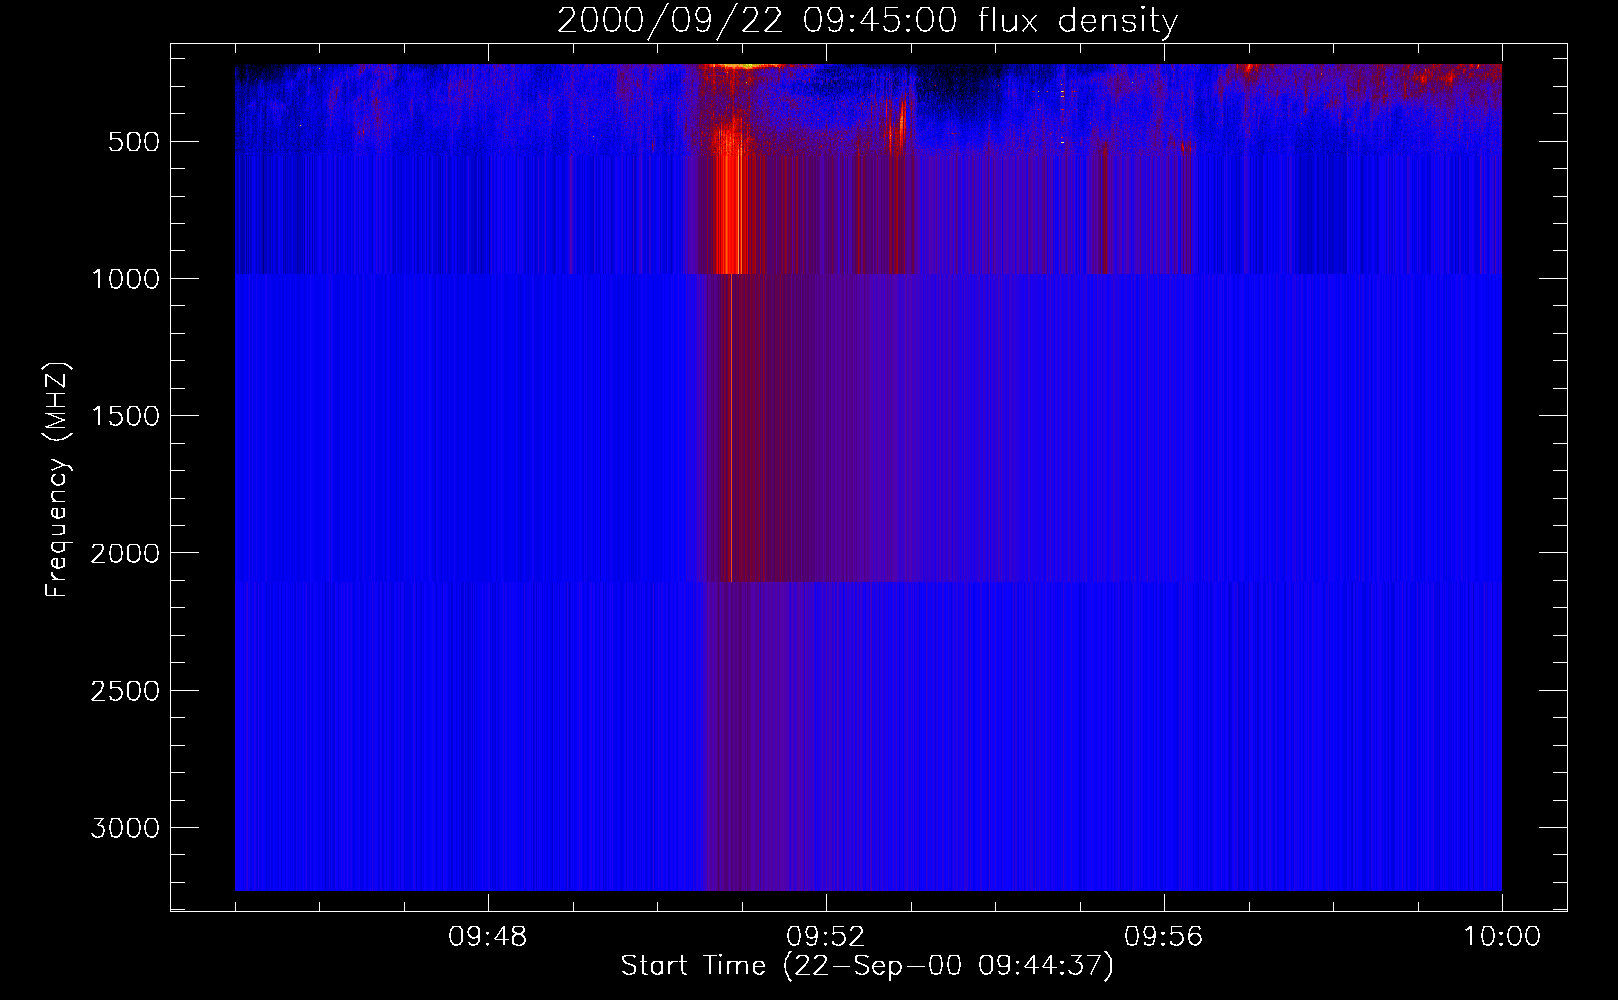
Task: Select the 500 frequency tick label
Action: pos(134,142)
